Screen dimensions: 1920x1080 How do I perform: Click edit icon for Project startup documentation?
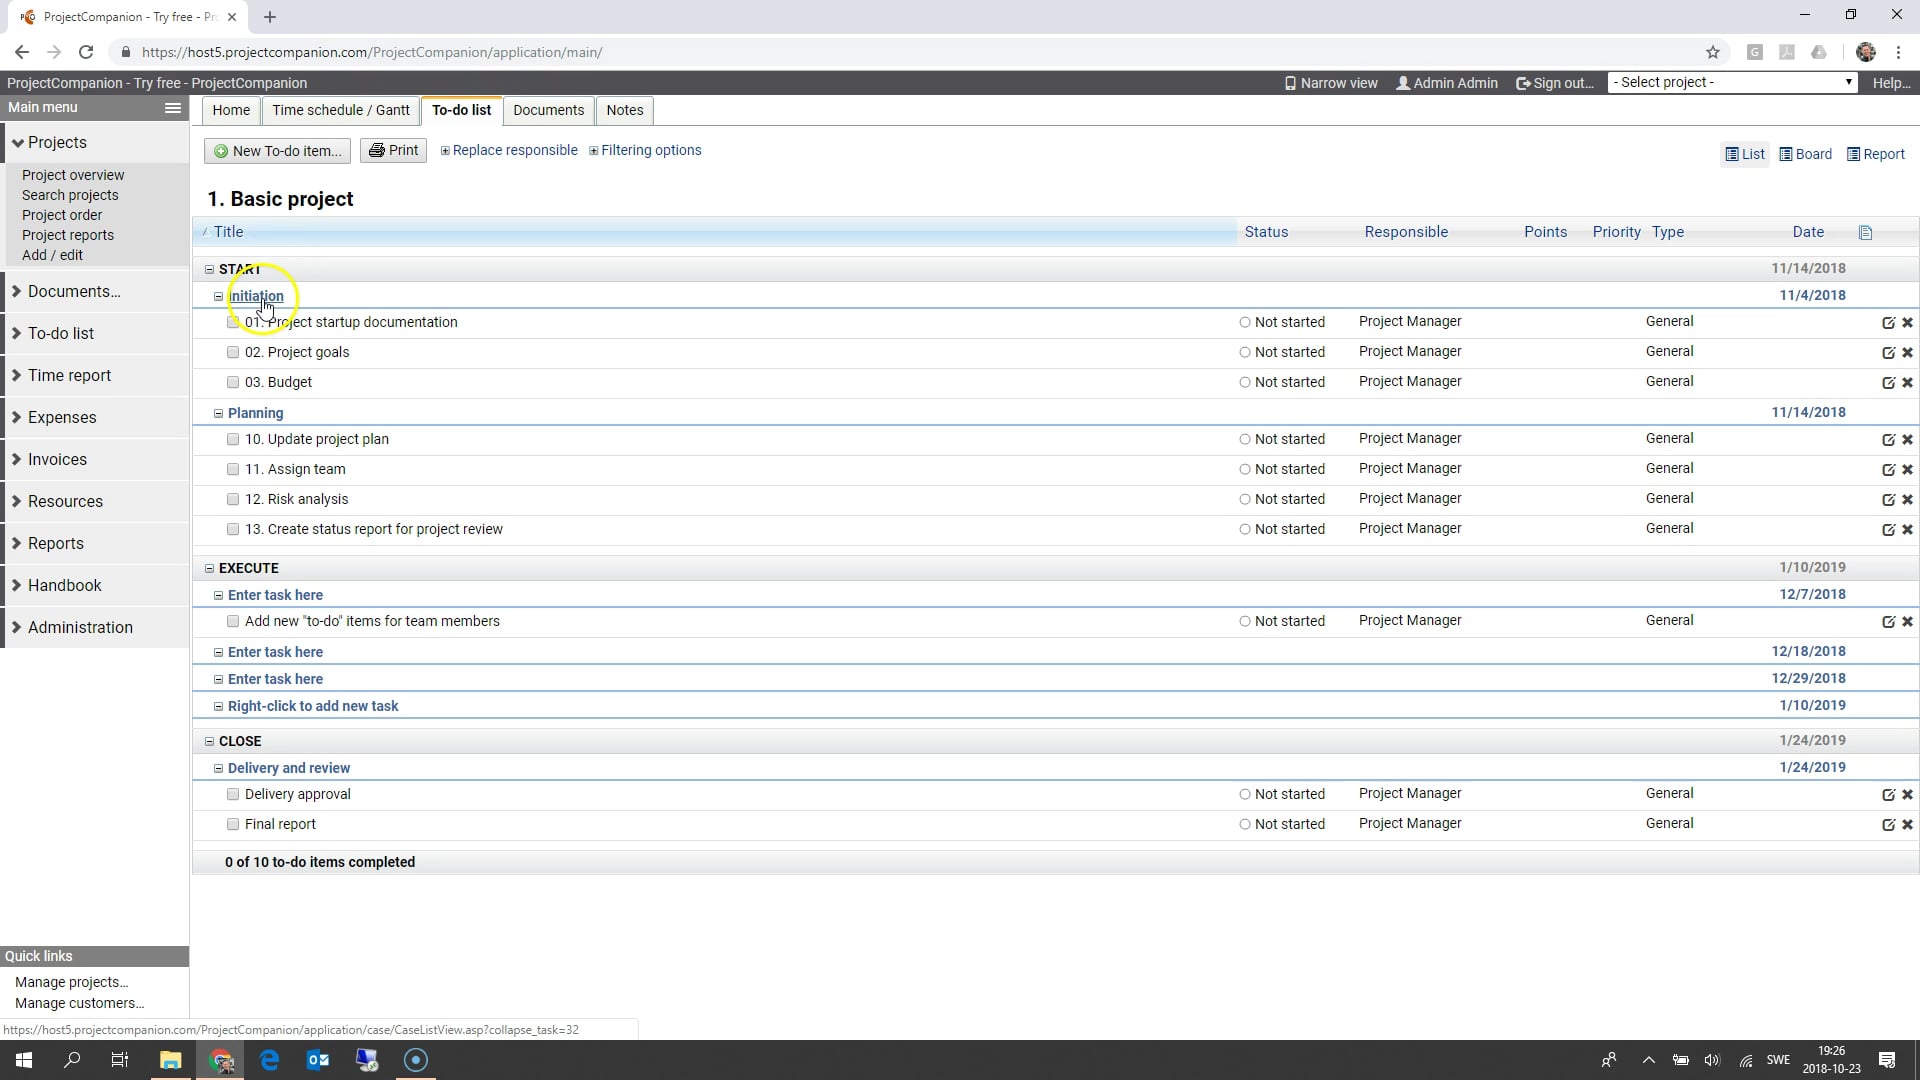pos(1888,322)
